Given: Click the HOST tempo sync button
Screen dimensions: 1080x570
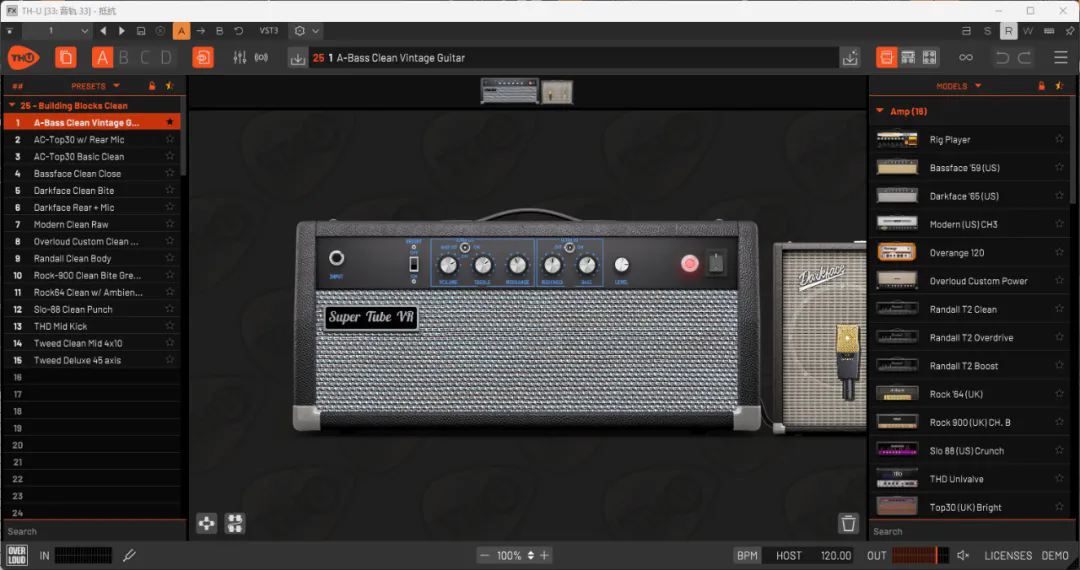Looking at the screenshot, I should (789, 556).
